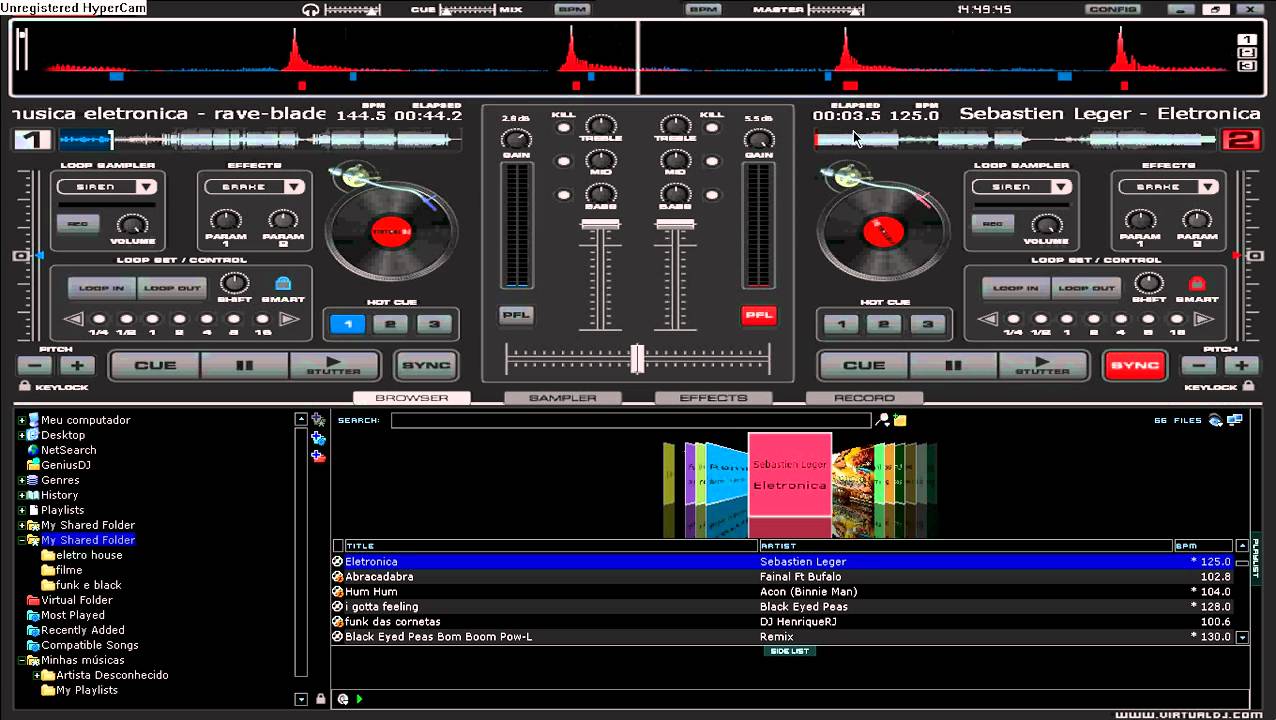This screenshot has height=720, width=1276.
Task: Click the Cue button on deck 1
Action: 155,365
